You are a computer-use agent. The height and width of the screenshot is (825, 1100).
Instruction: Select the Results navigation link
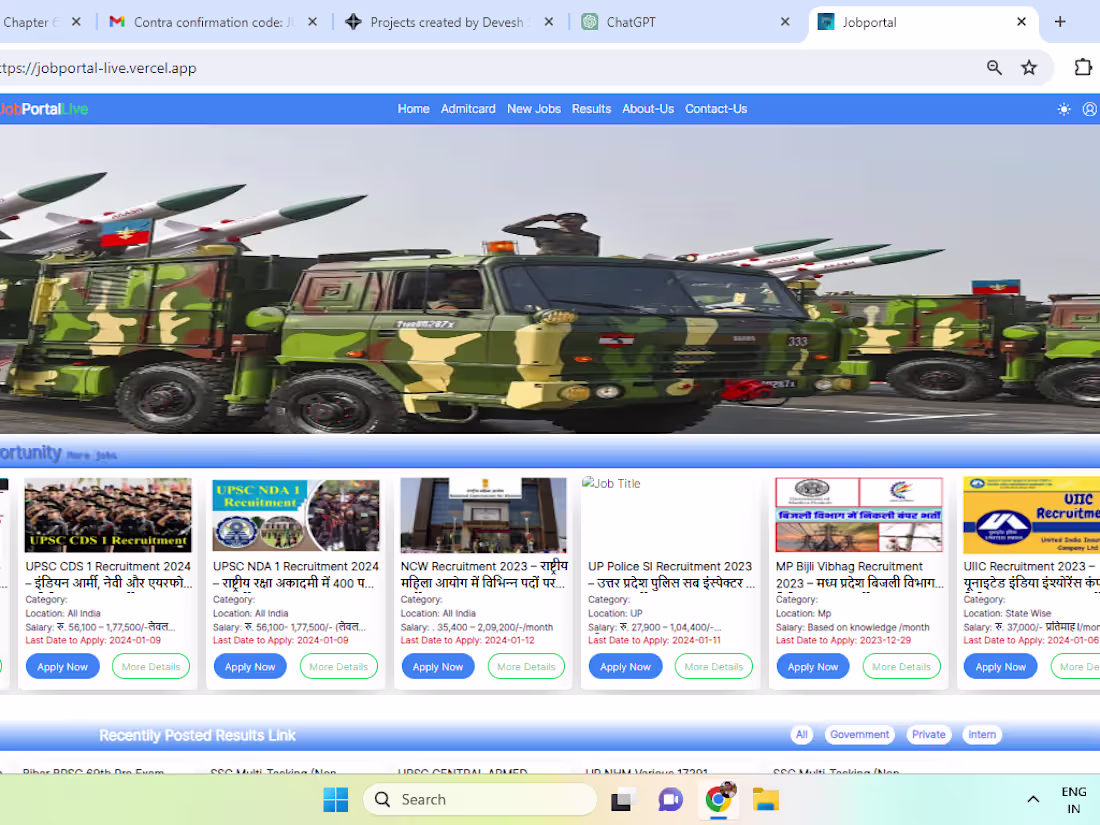[x=591, y=108]
